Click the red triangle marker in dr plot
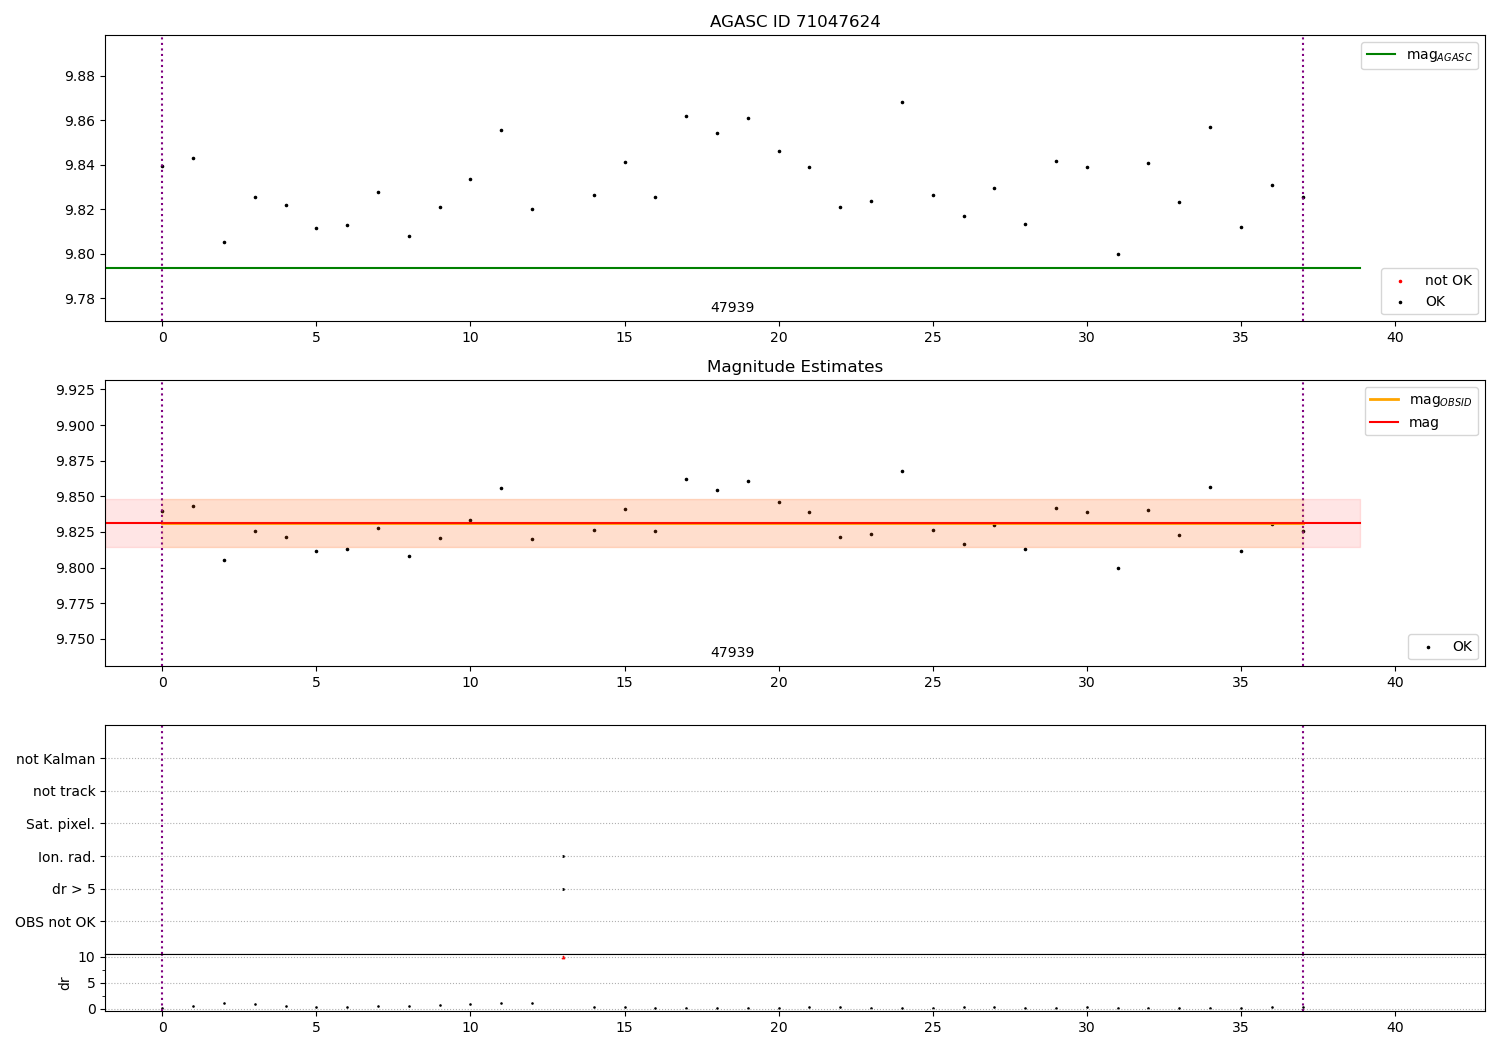Viewport: 1500px width, 1050px height. coord(563,958)
